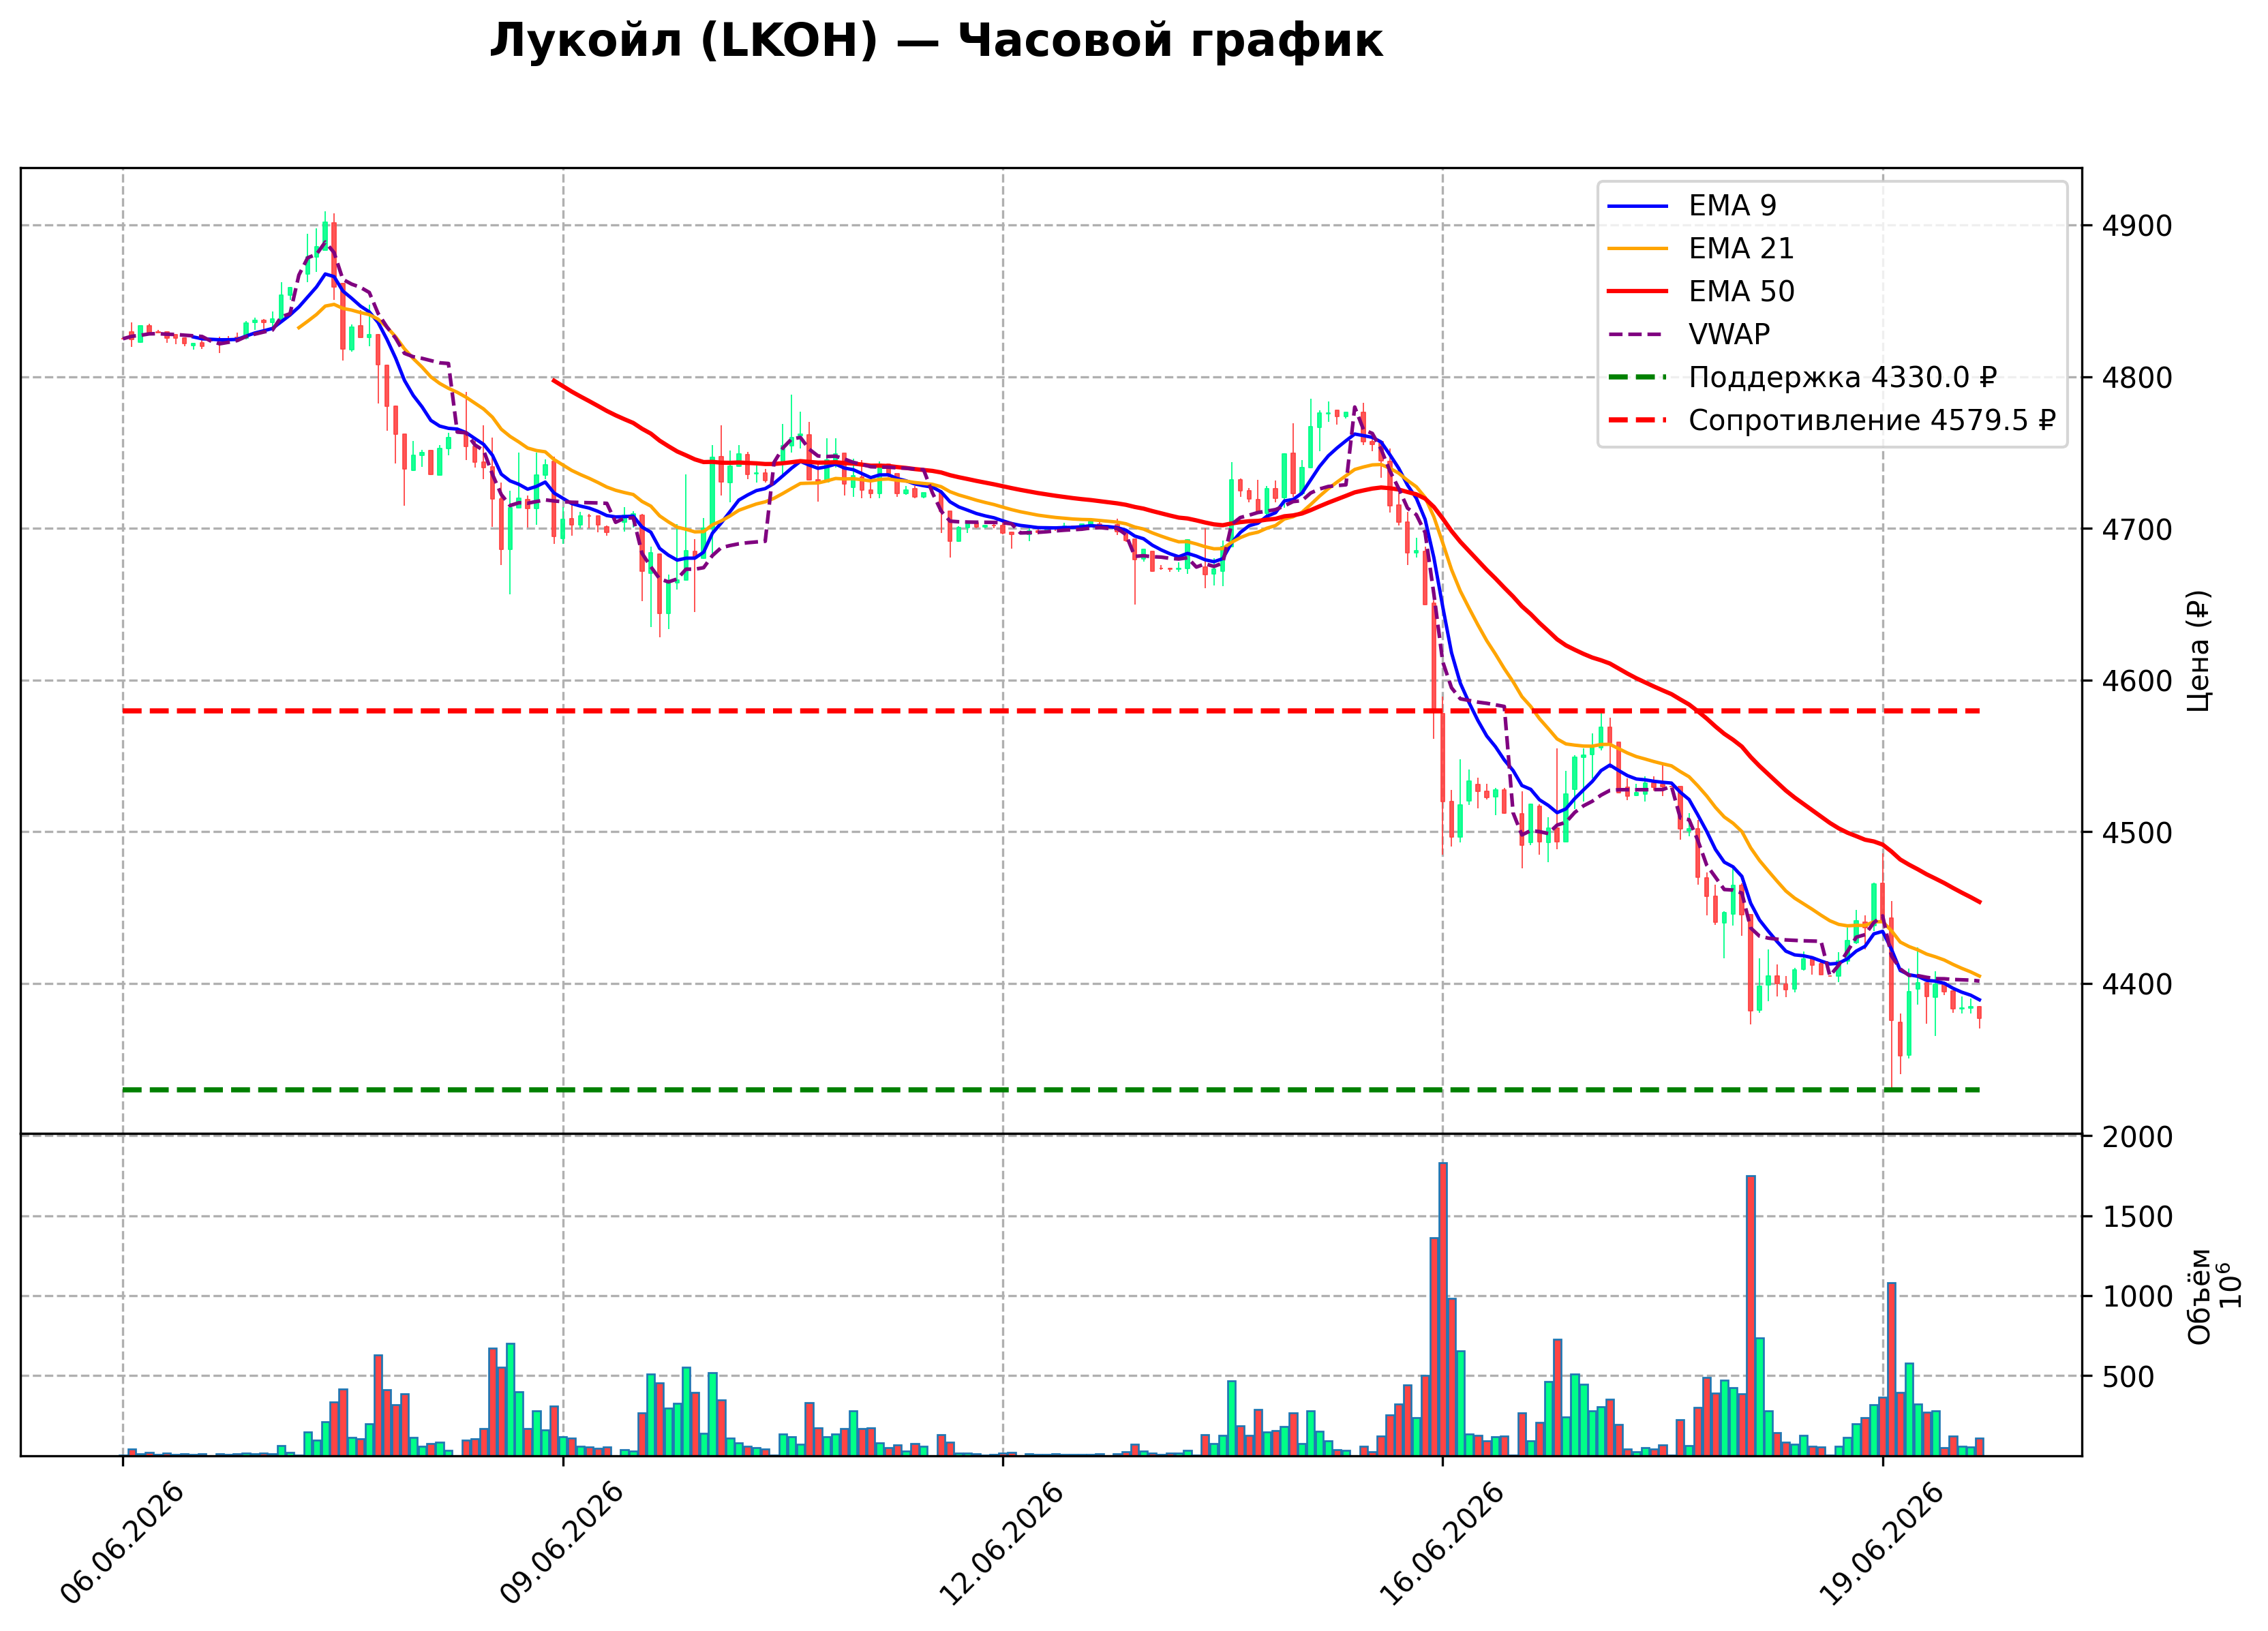Screen dimensions: 2268x1631
Task: Click the red solid line sample beside EMA 50
Action: (x=1638, y=292)
